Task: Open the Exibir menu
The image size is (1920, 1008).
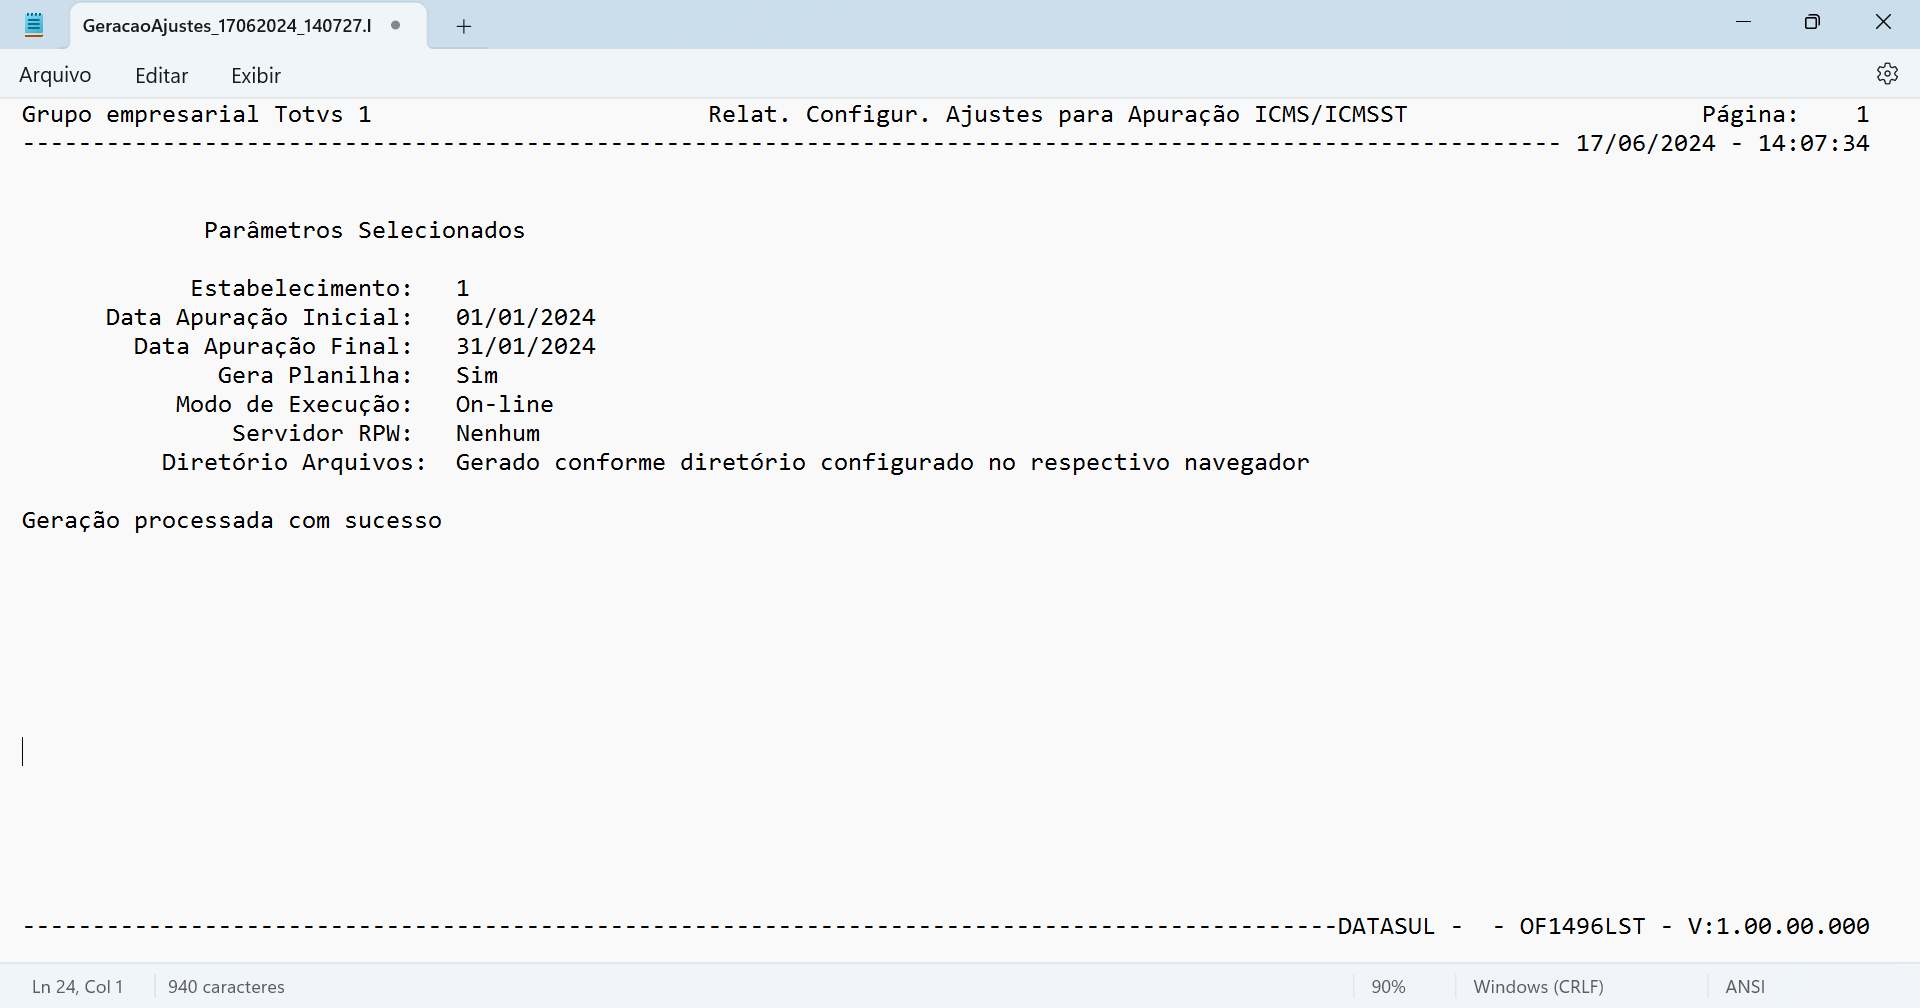Action: [x=255, y=76]
